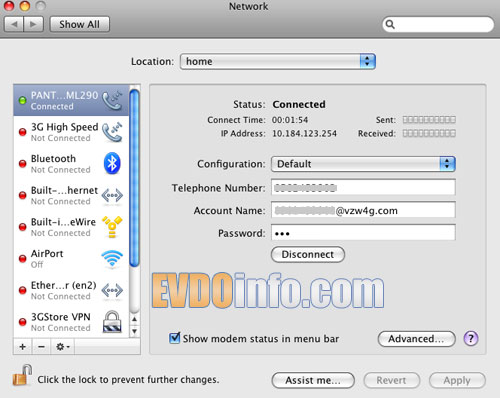500x398 pixels.
Task: Open the Configuration dropdown
Action: tap(363, 164)
